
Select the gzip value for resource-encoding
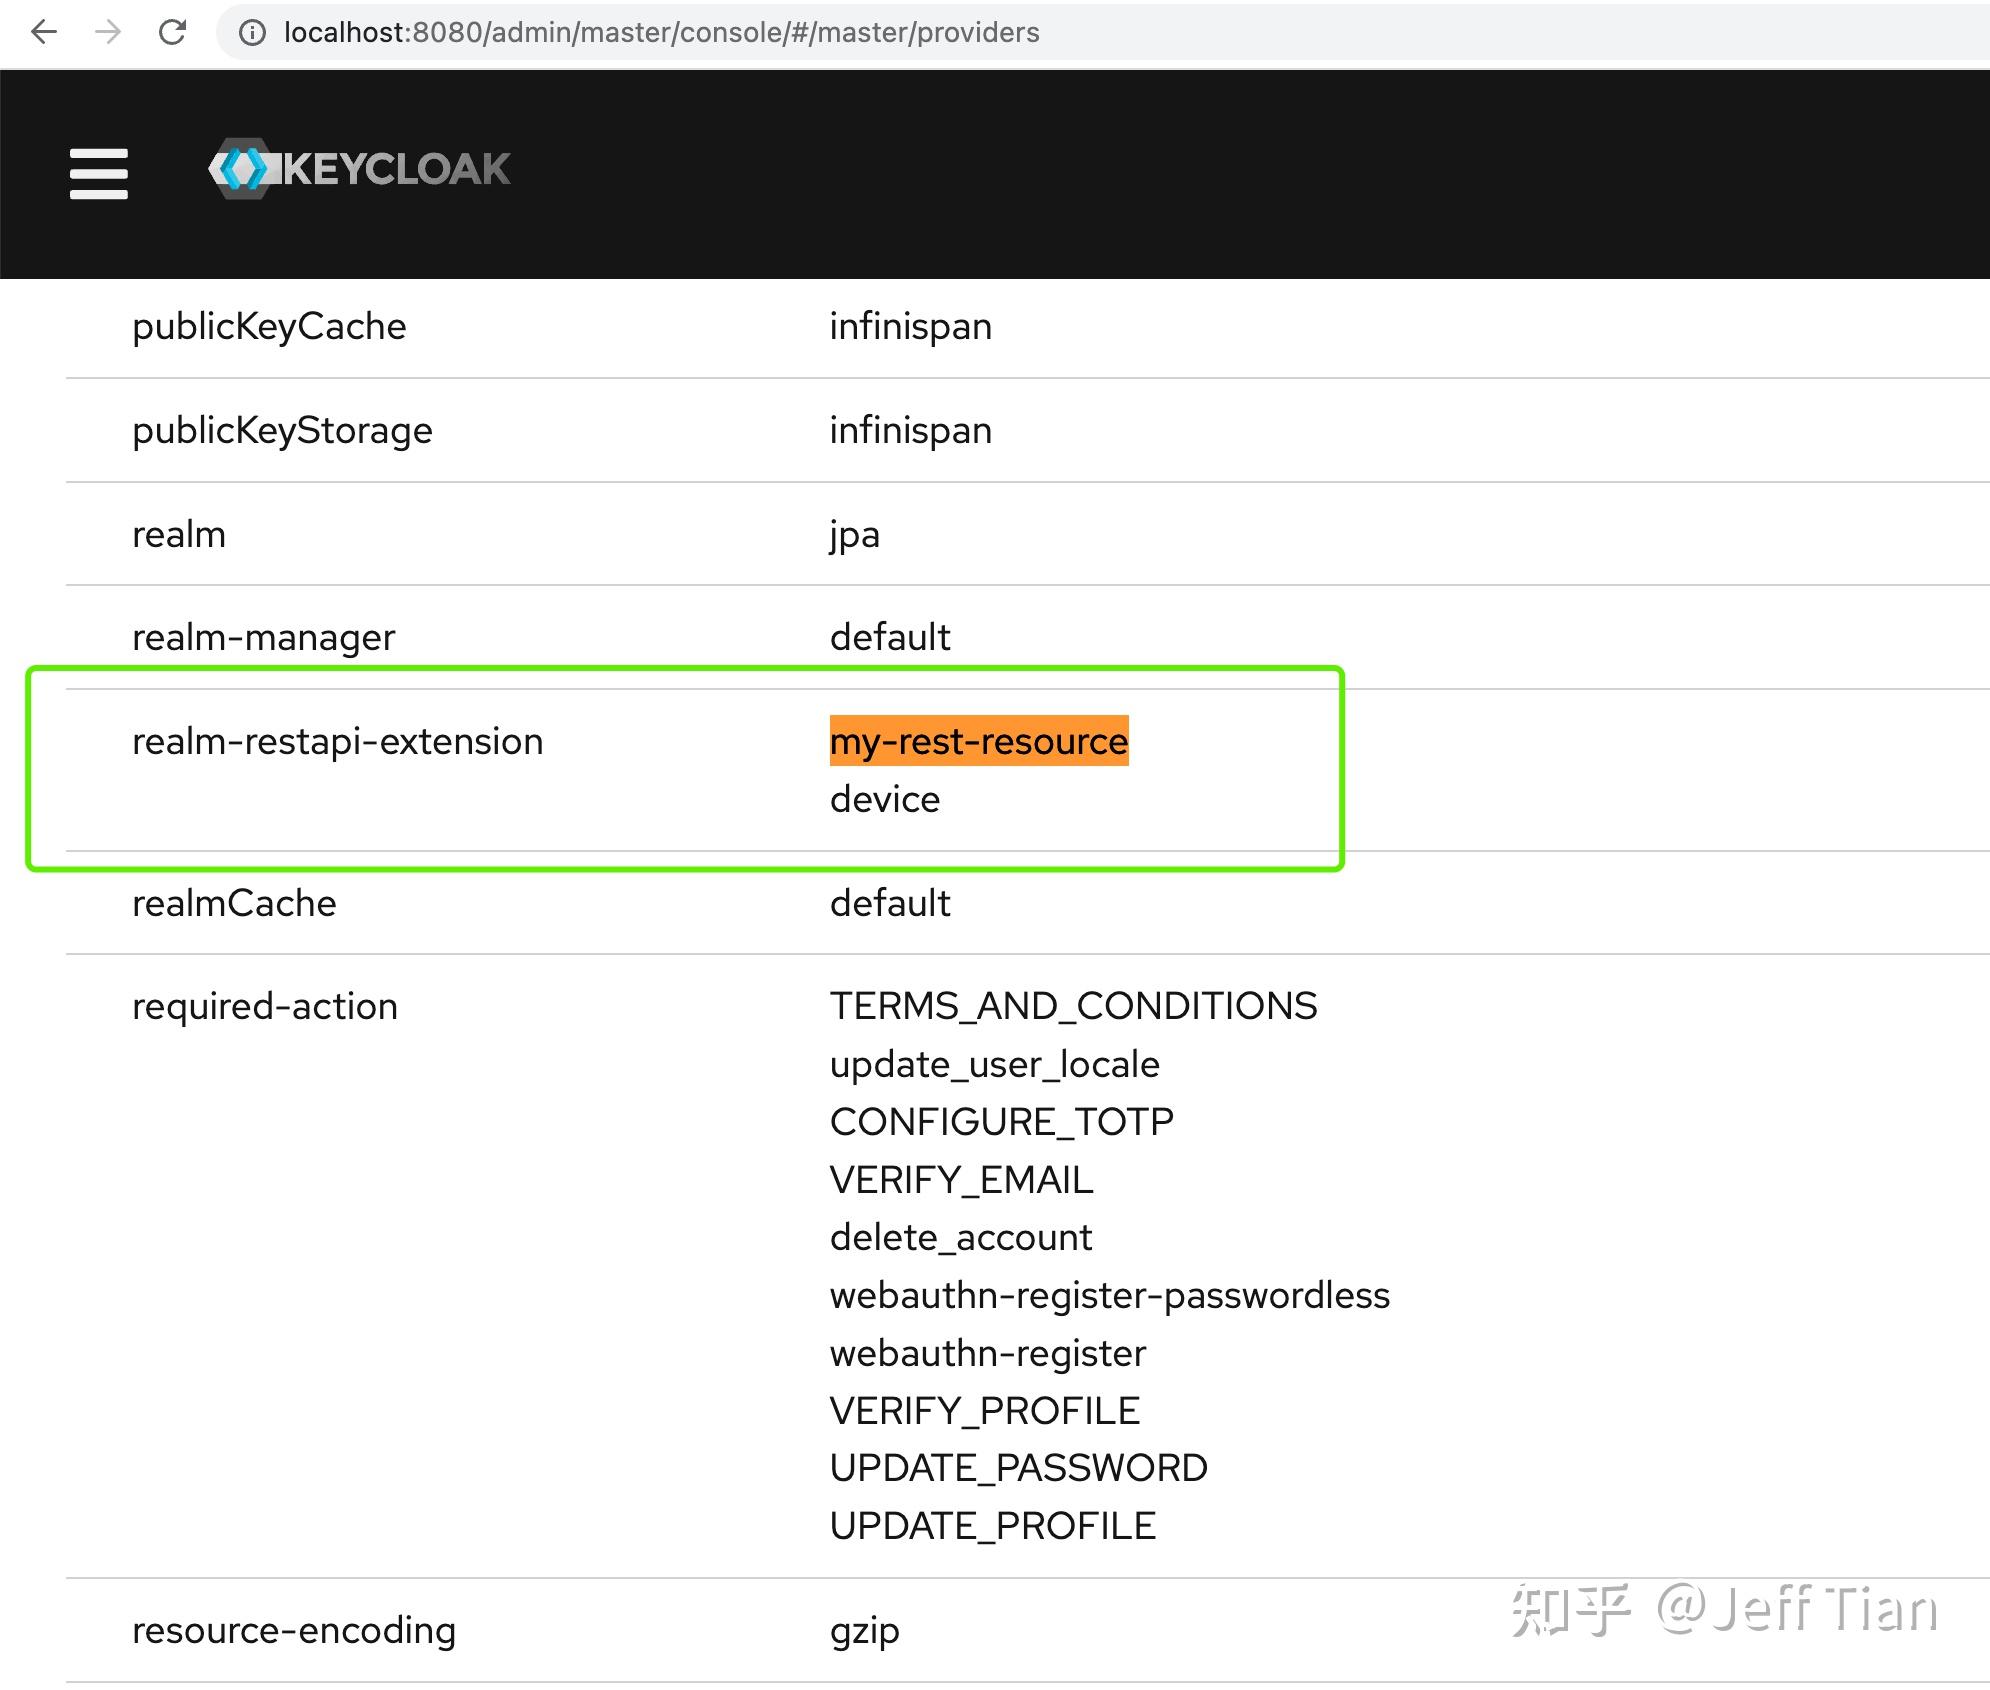863,1630
